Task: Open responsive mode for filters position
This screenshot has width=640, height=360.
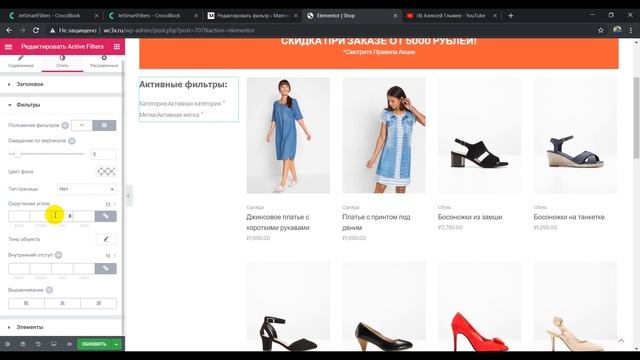Action: [65, 125]
